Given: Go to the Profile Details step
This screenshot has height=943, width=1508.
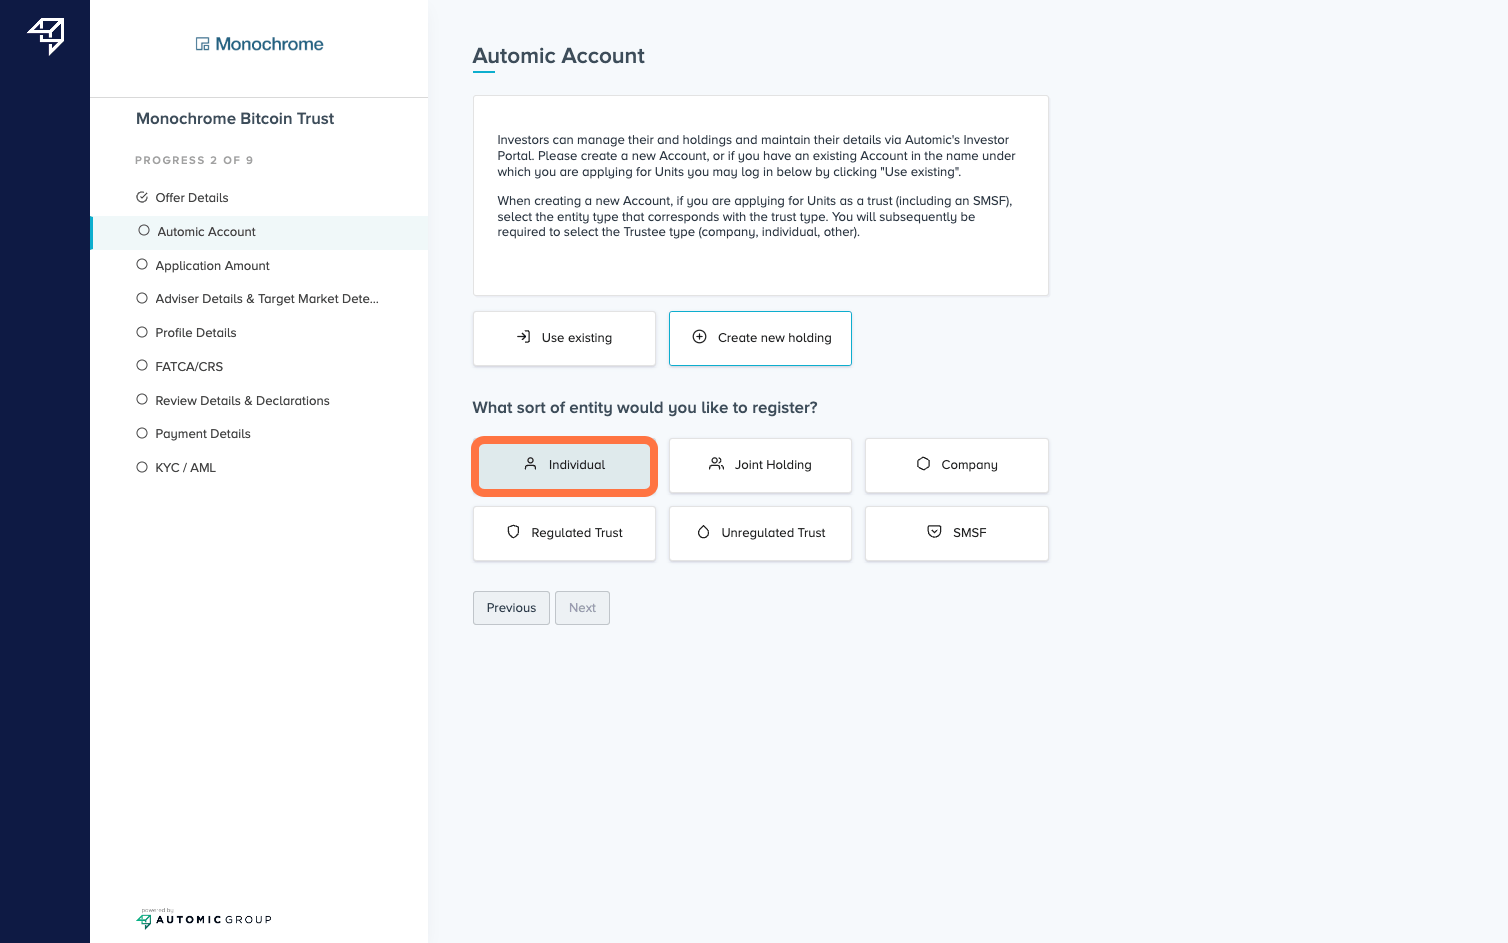Looking at the screenshot, I should 259,333.
